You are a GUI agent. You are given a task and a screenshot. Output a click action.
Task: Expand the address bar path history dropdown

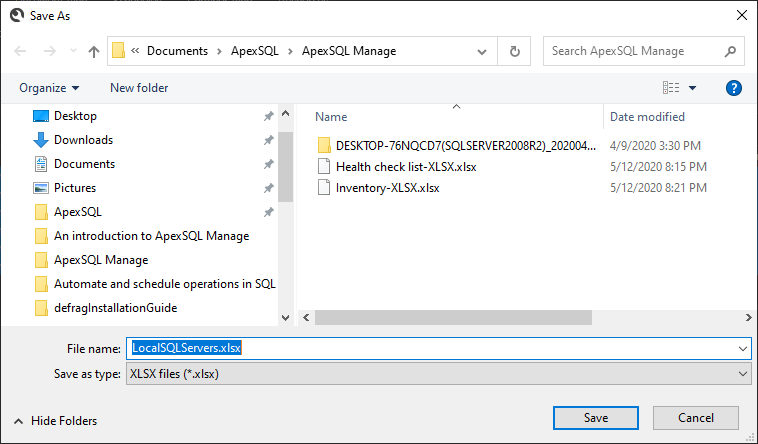click(481, 52)
